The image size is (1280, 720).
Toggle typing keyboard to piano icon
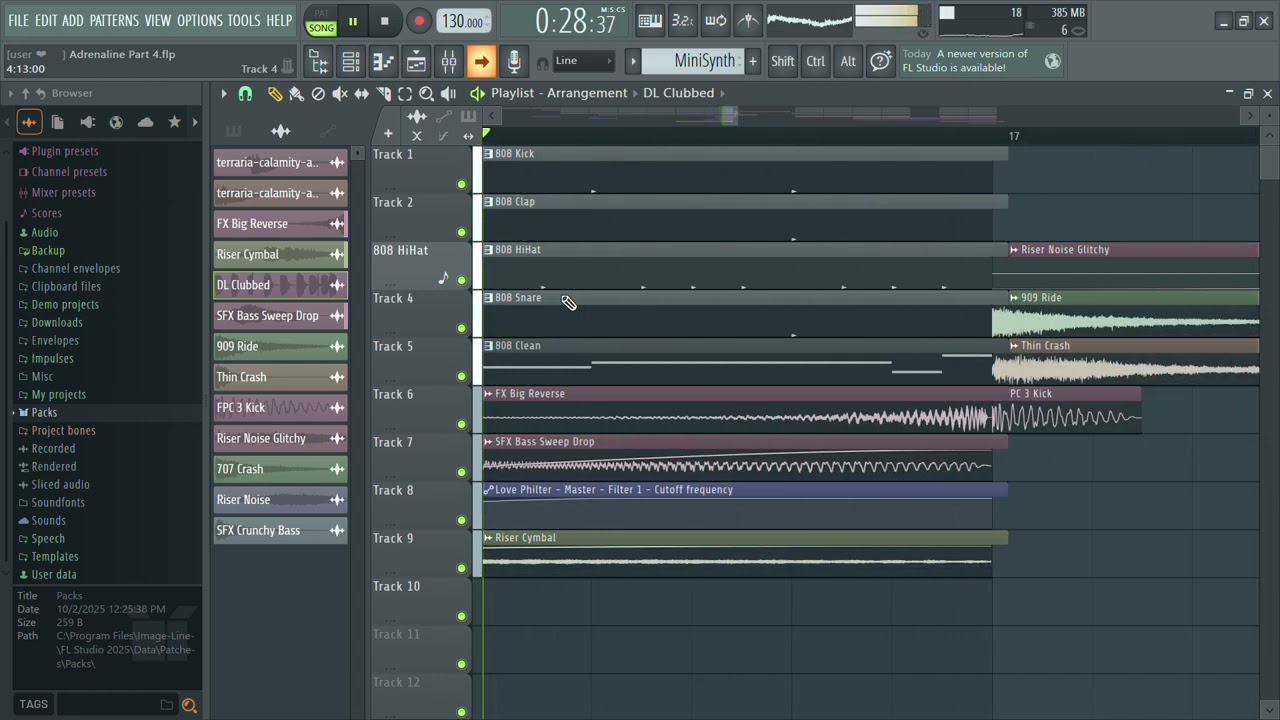650,20
